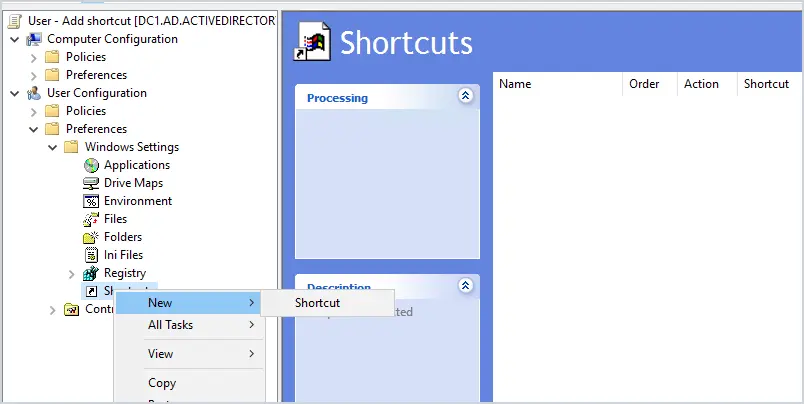Sort list by Name column header
The width and height of the screenshot is (804, 404).
(558, 84)
